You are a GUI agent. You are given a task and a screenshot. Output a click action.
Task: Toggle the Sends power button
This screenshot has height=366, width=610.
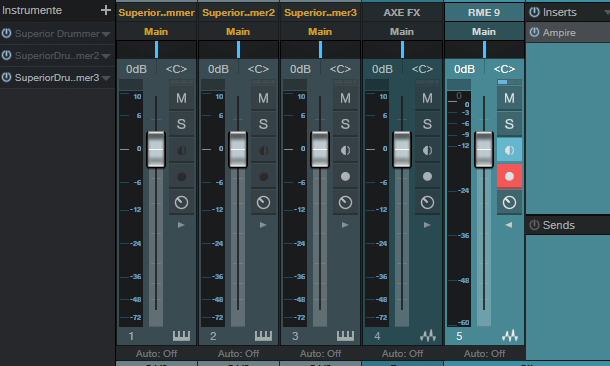pos(535,225)
